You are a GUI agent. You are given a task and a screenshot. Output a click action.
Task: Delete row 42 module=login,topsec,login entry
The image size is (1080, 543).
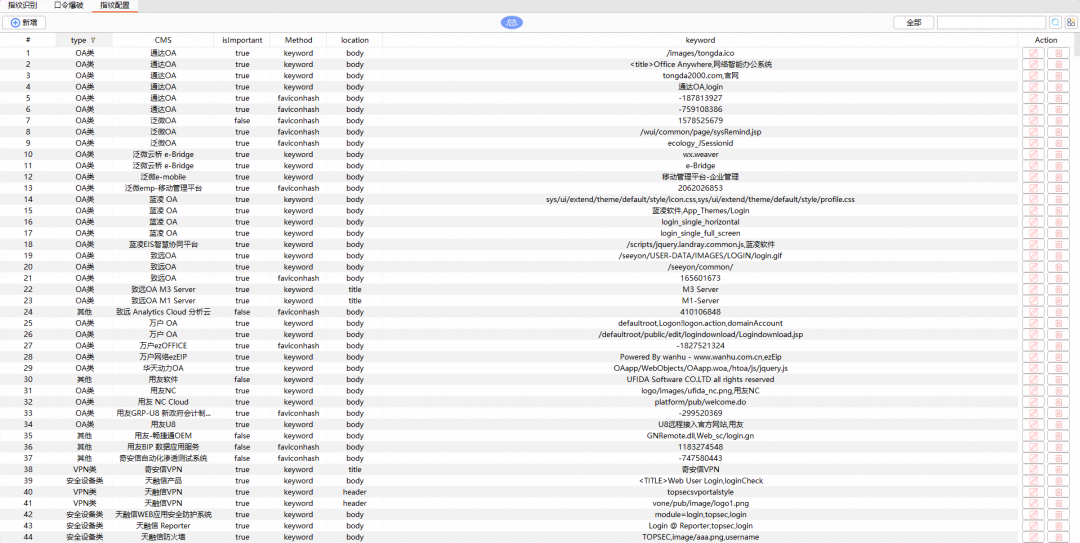point(1059,515)
